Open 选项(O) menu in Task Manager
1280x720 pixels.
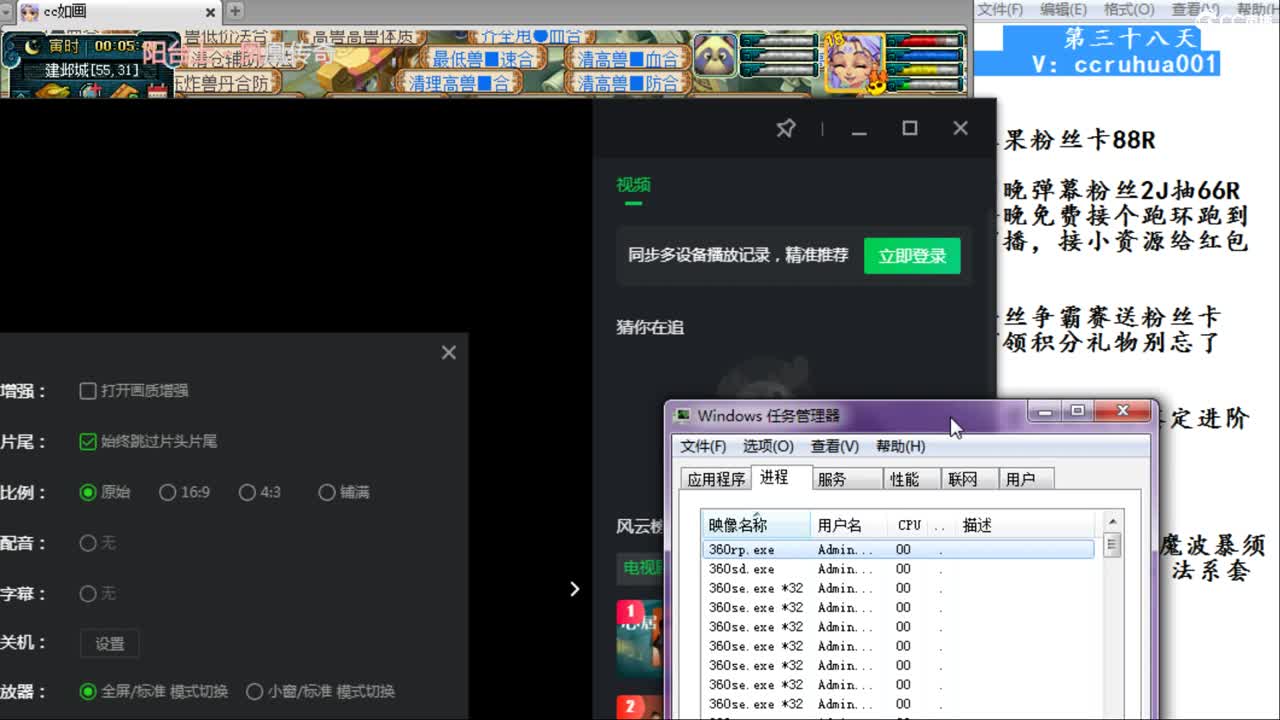(x=768, y=446)
